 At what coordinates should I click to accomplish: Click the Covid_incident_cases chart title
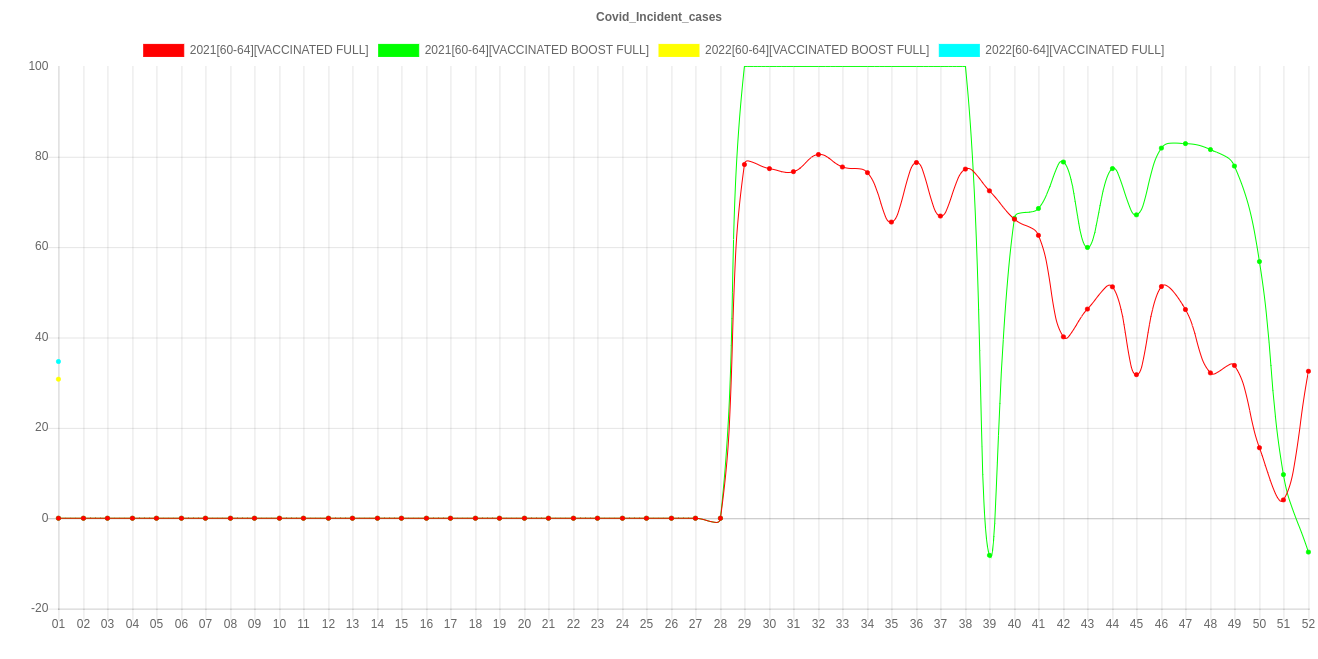659,17
